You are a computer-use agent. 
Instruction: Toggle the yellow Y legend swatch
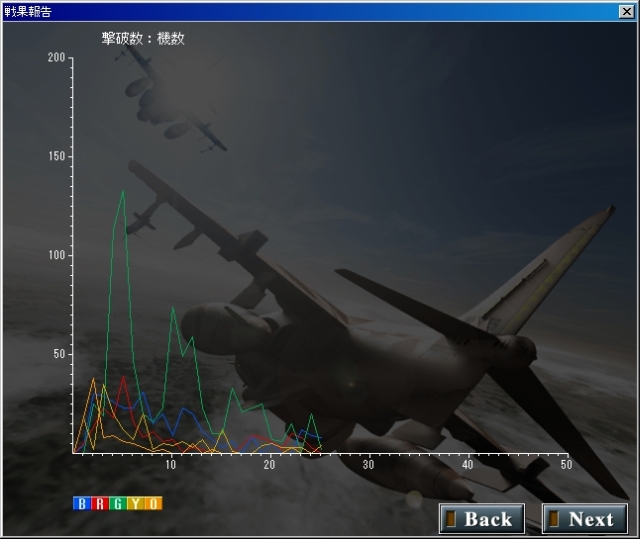pyautogui.click(x=136, y=504)
